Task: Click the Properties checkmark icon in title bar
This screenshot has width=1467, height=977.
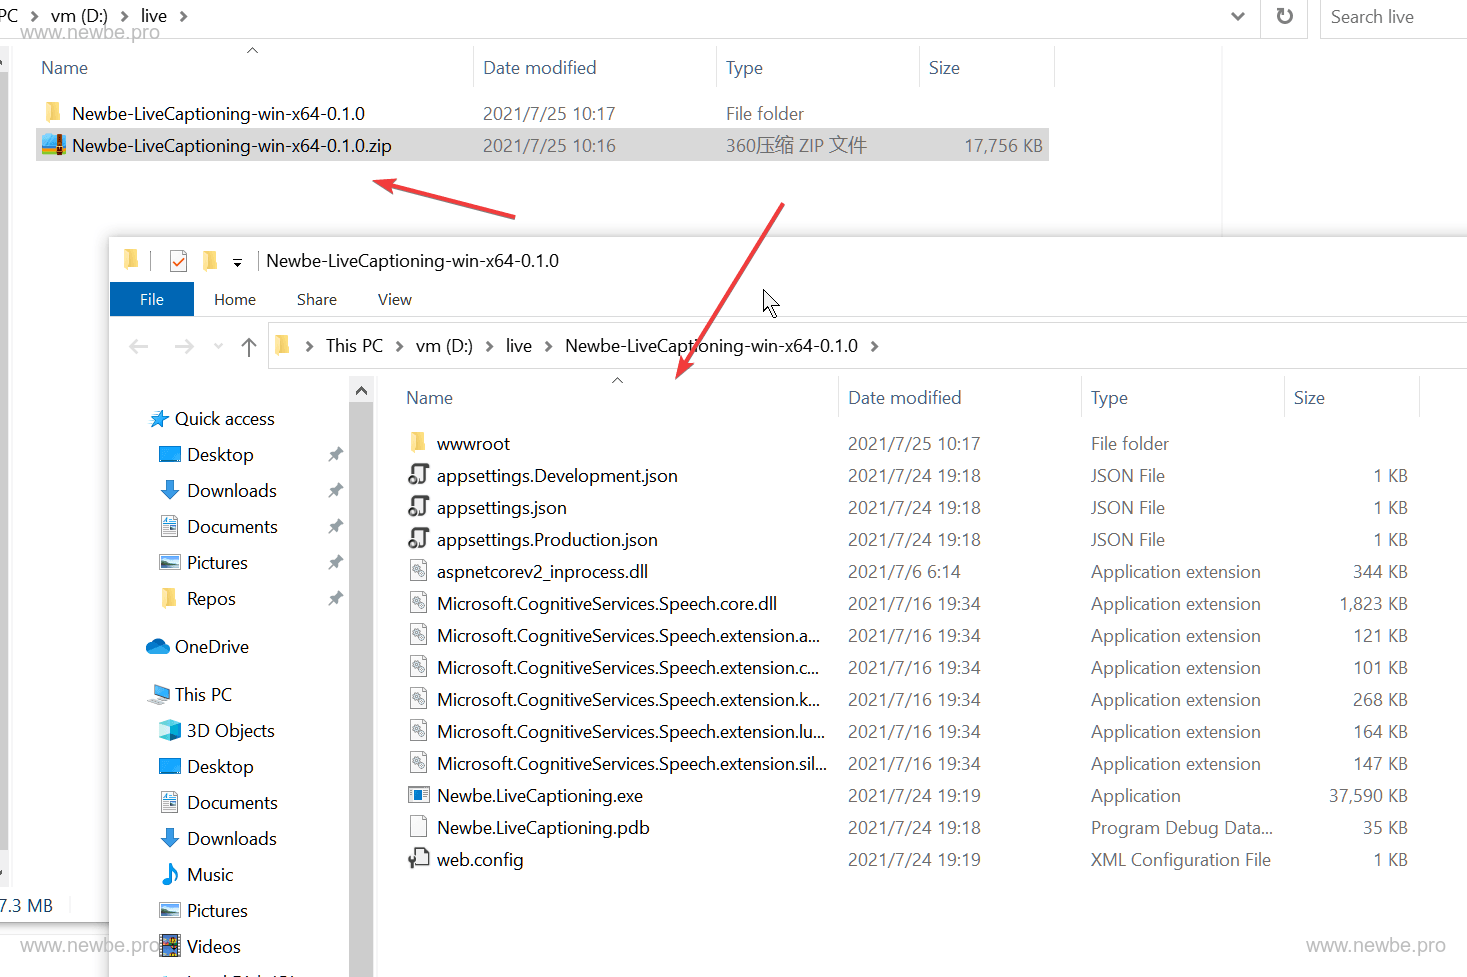Action: click(x=178, y=261)
